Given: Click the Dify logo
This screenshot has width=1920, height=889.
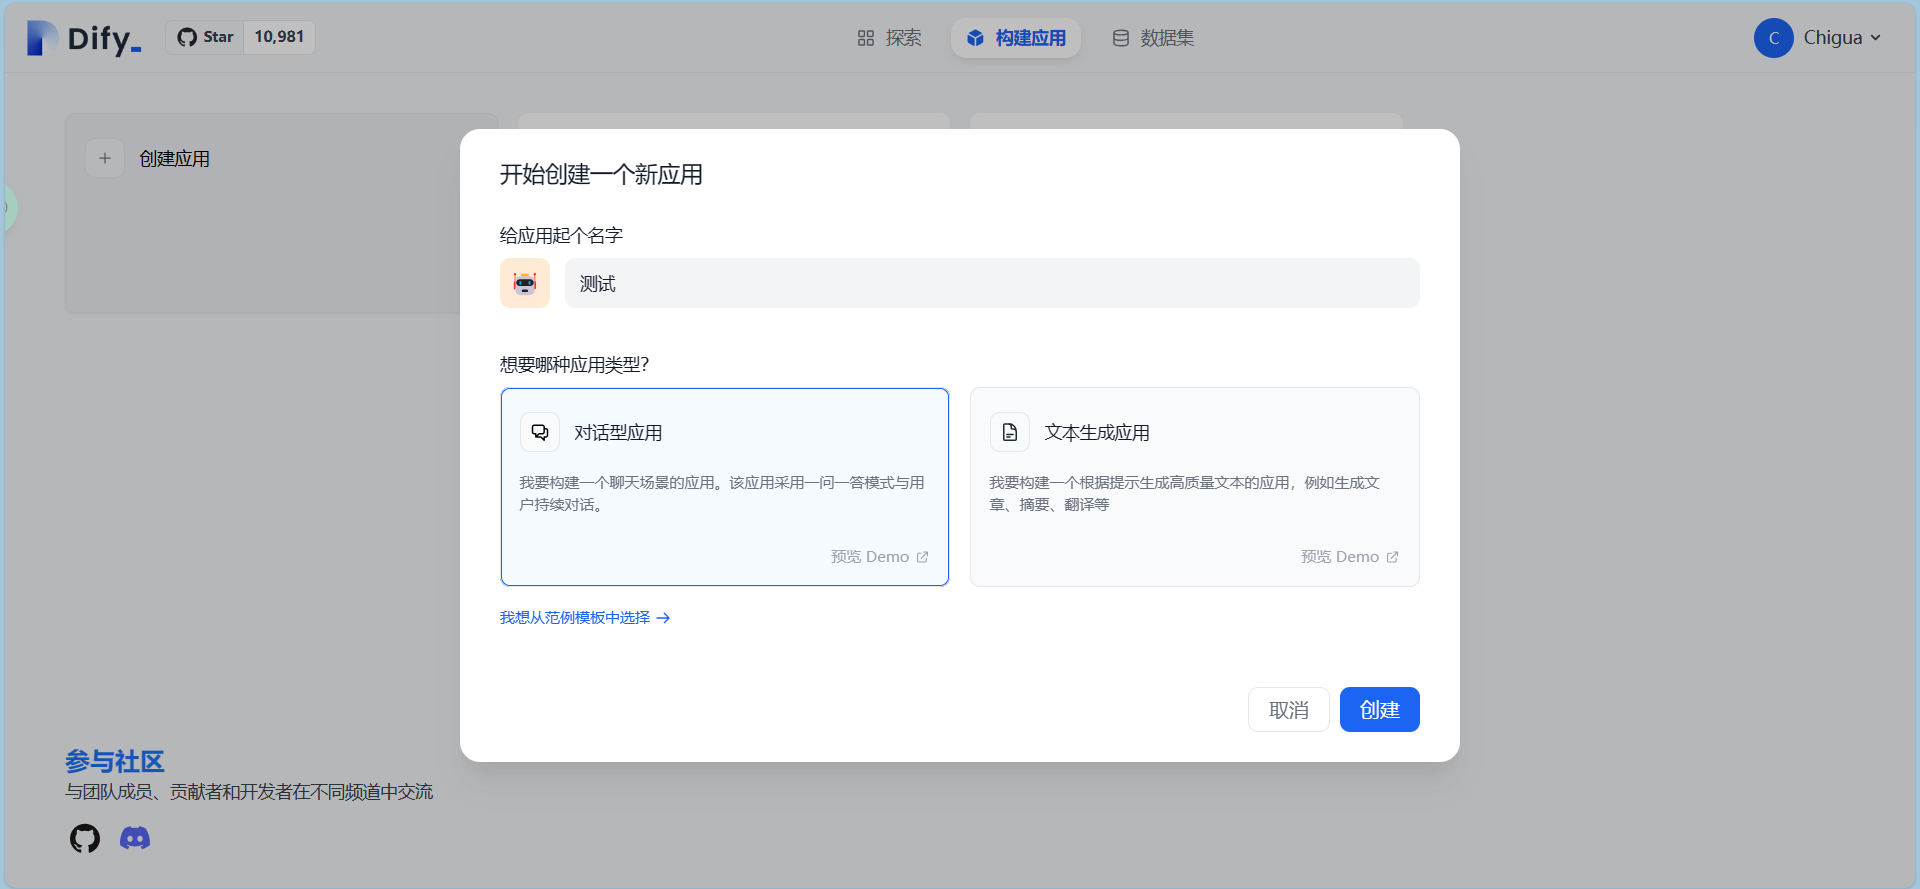Looking at the screenshot, I should click(x=84, y=38).
